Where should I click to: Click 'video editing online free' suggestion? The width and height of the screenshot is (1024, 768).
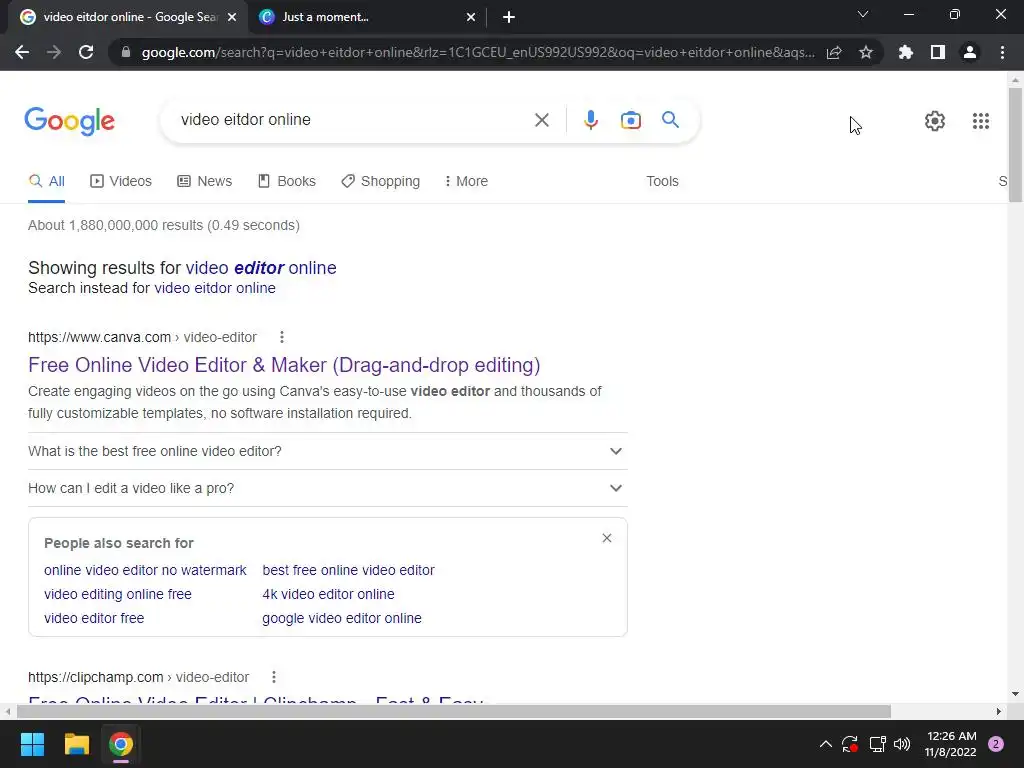pyautogui.click(x=118, y=594)
